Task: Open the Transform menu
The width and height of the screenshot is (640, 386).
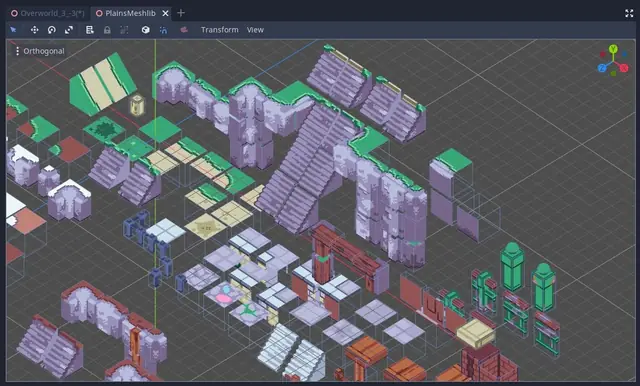Action: point(220,30)
